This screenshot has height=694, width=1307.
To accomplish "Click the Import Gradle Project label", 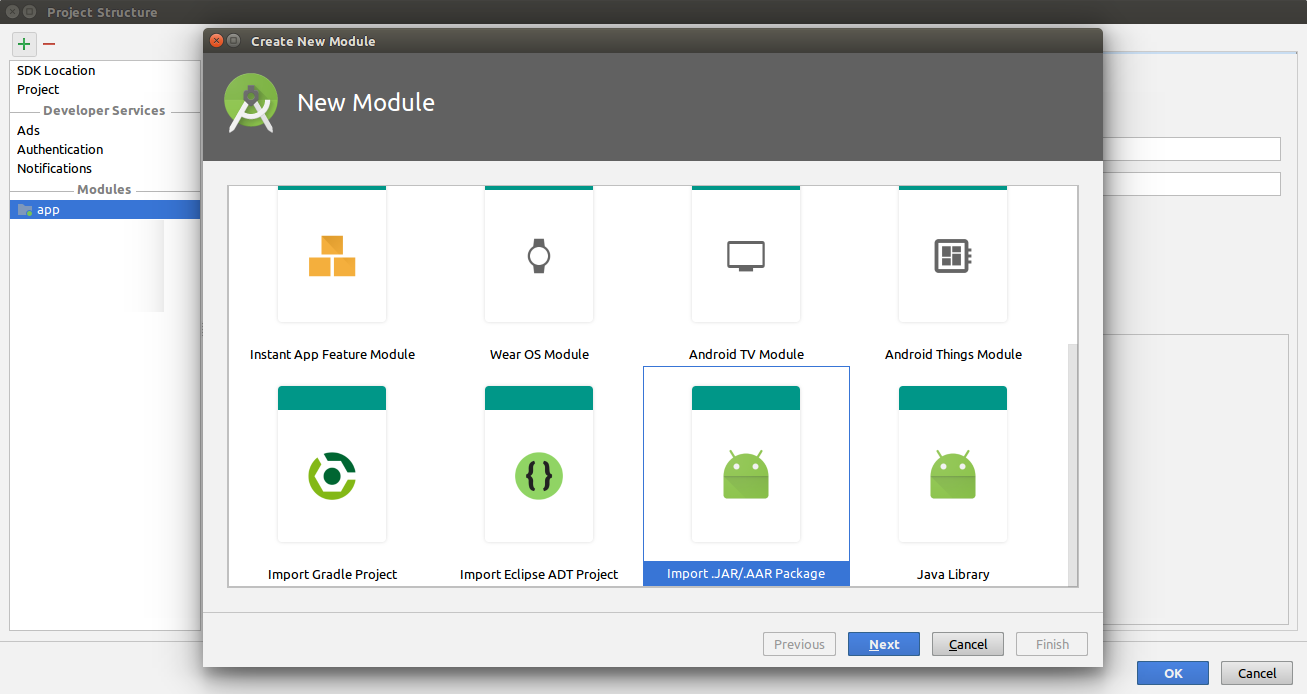I will tap(332, 574).
